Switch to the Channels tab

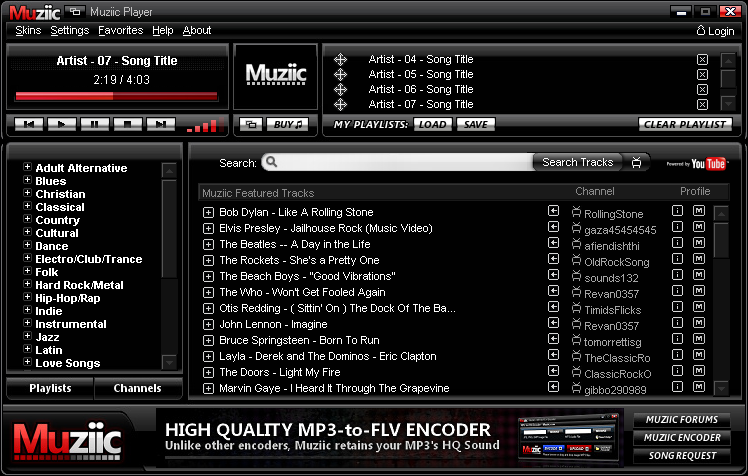click(137, 388)
